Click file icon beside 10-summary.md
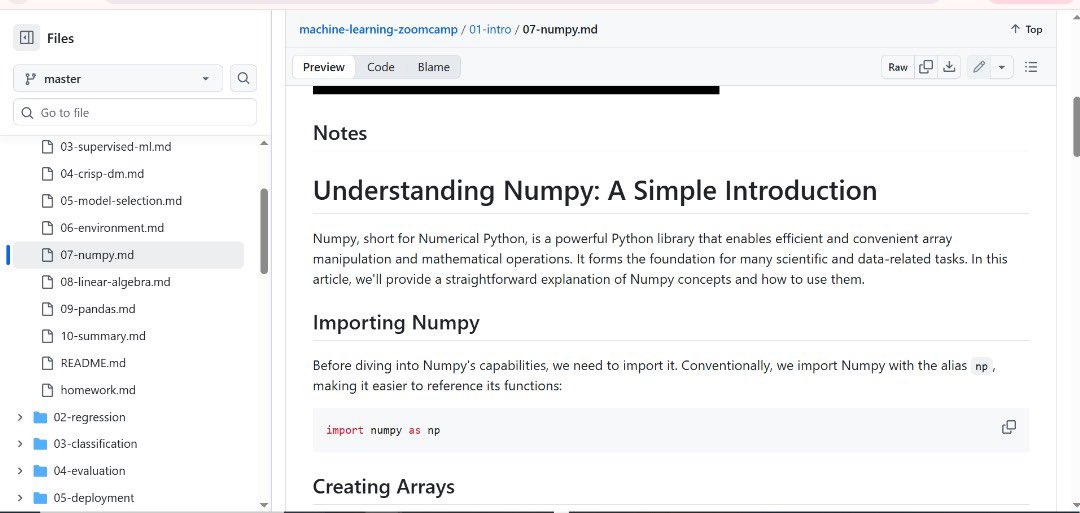Image resolution: width=1080 pixels, height=513 pixels. point(47,335)
